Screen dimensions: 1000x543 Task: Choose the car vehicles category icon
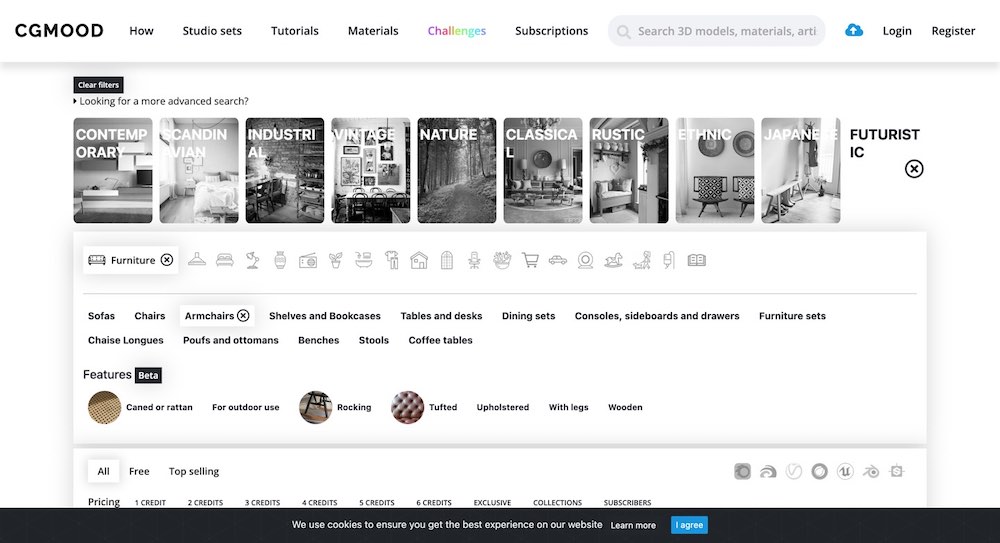point(558,260)
